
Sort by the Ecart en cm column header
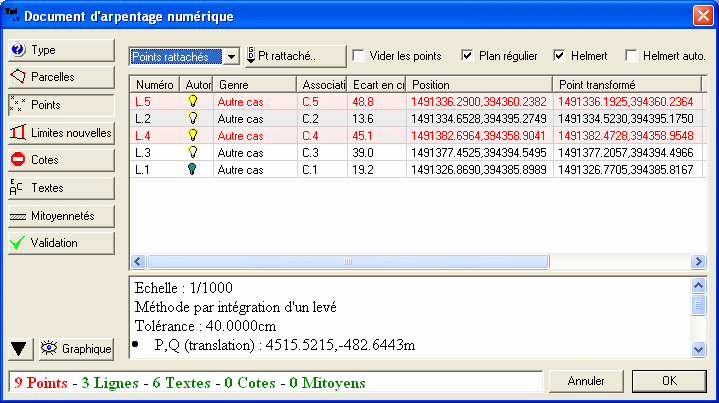pyautogui.click(x=377, y=85)
